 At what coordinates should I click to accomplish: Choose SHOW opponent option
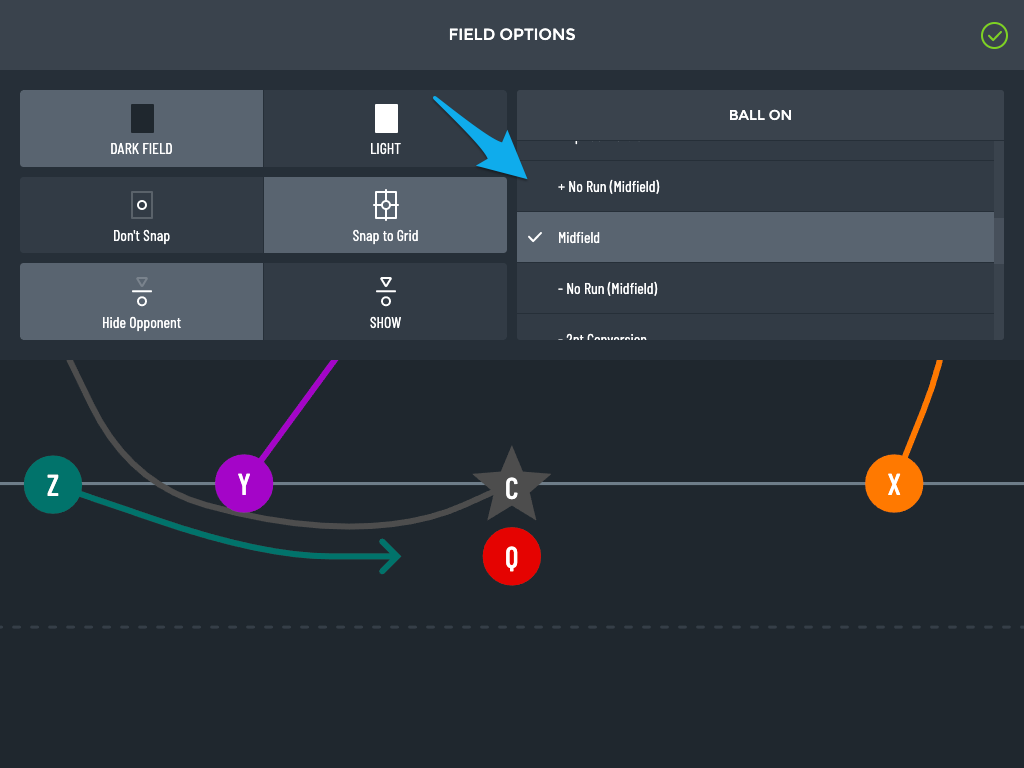point(385,302)
